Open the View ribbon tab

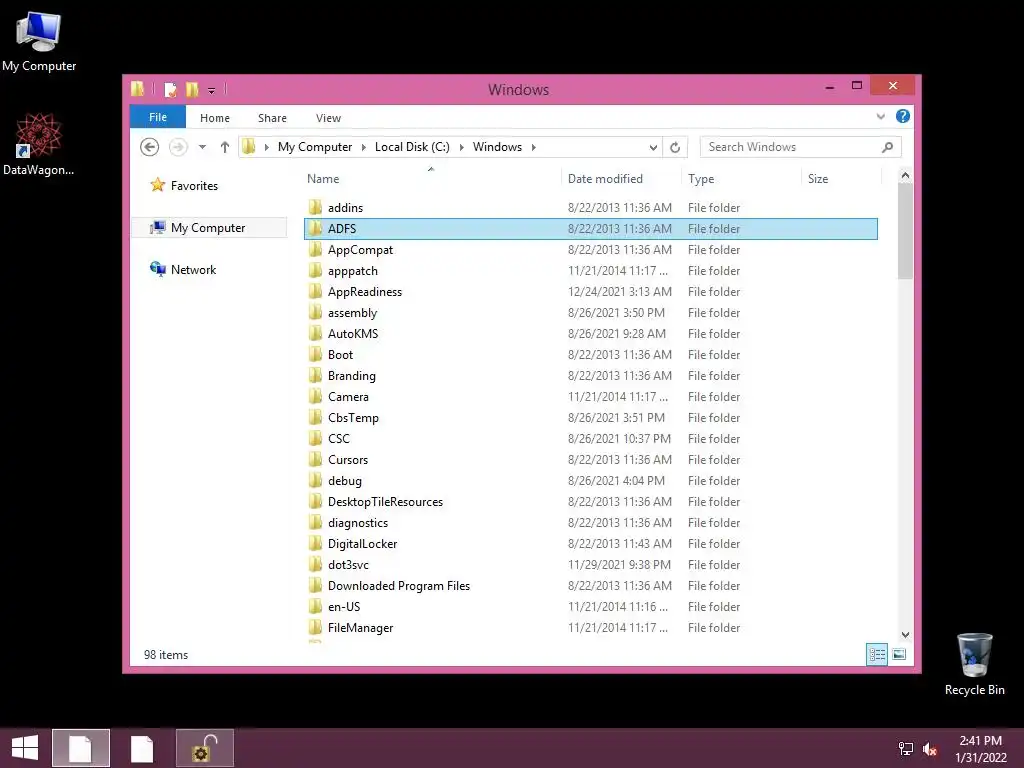[x=328, y=118]
